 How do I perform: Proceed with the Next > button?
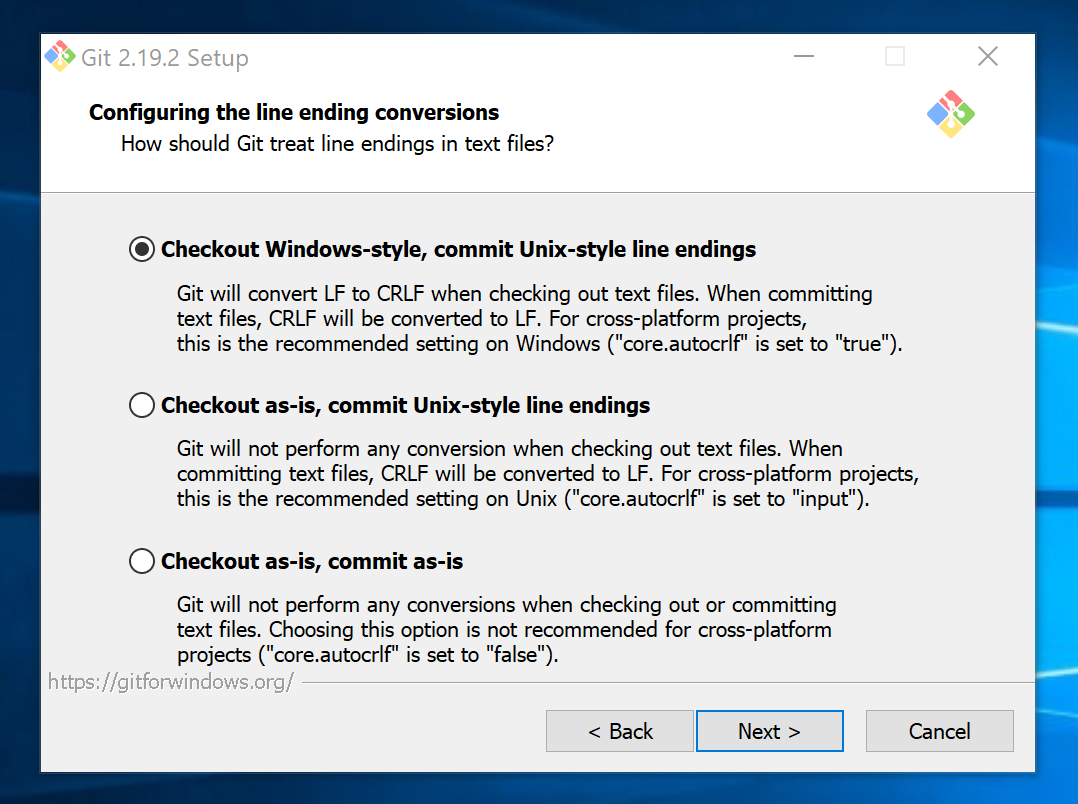(770, 731)
